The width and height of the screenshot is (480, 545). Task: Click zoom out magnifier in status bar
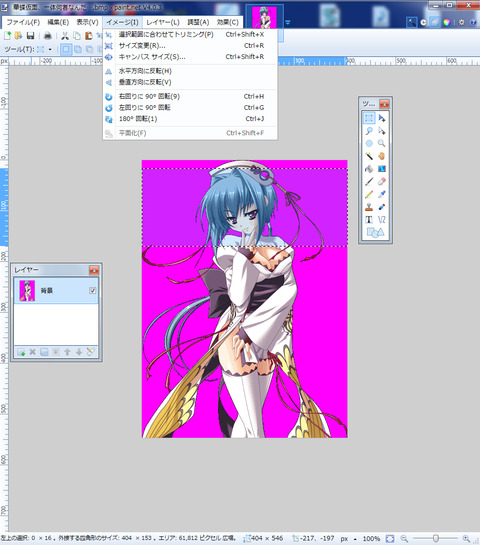404,538
